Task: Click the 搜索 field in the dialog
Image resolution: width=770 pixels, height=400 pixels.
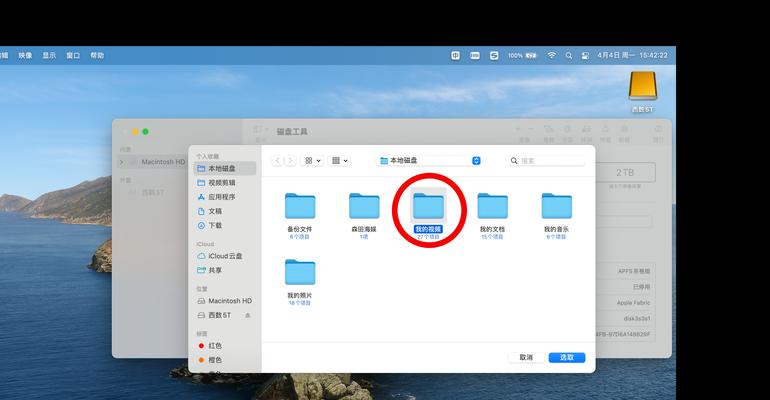Action: pos(546,160)
